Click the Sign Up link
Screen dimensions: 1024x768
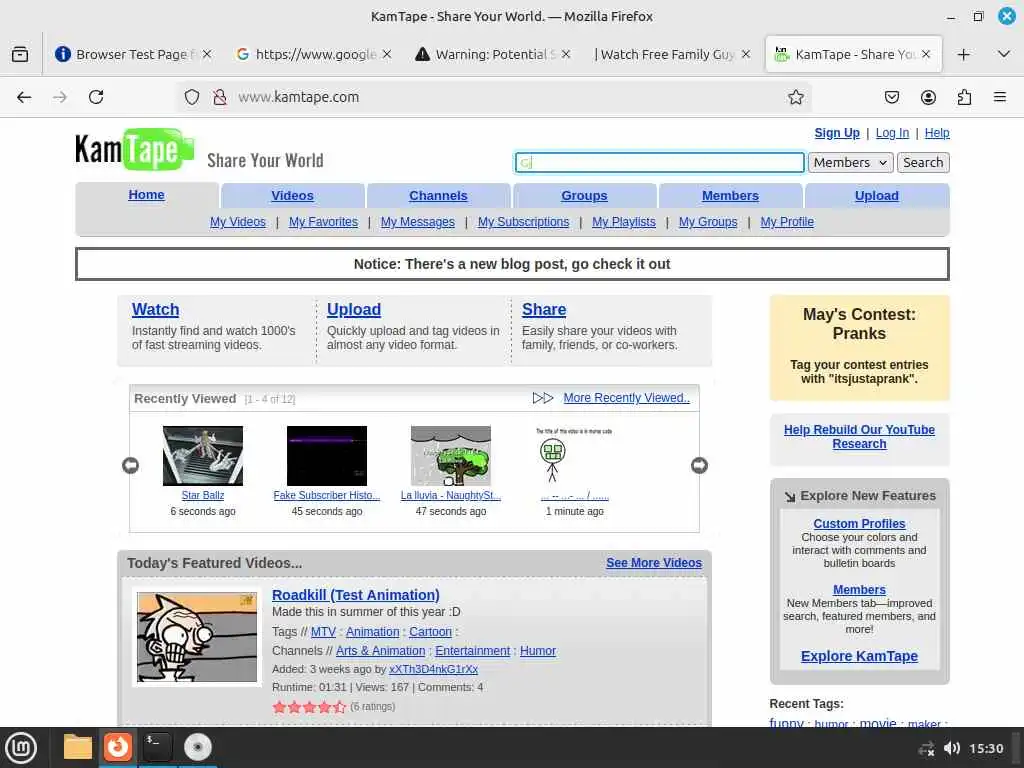837,133
